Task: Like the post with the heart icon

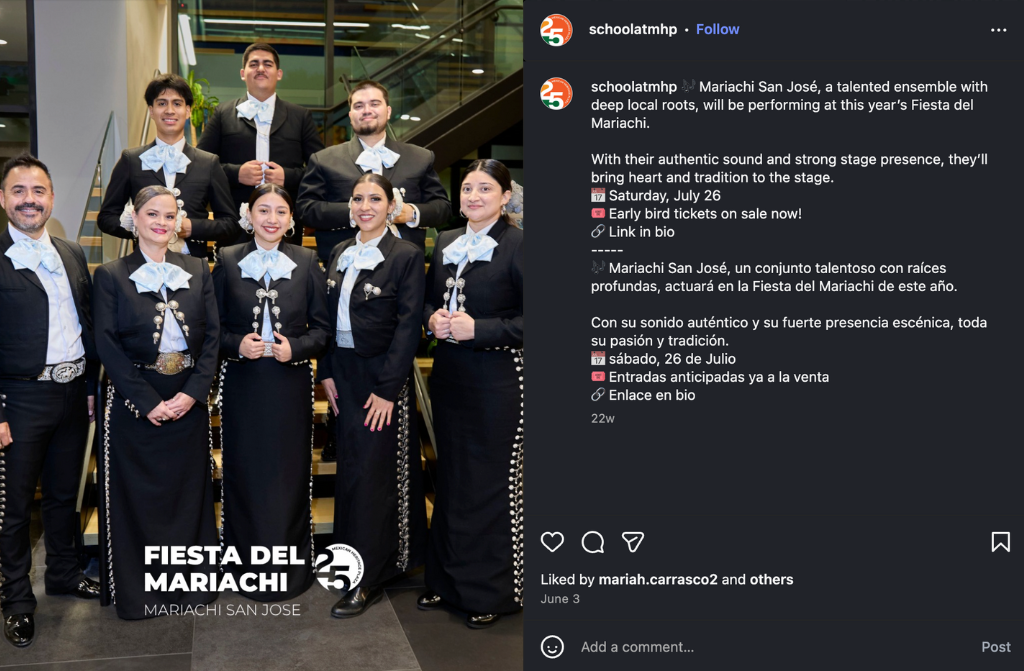Action: [552, 542]
